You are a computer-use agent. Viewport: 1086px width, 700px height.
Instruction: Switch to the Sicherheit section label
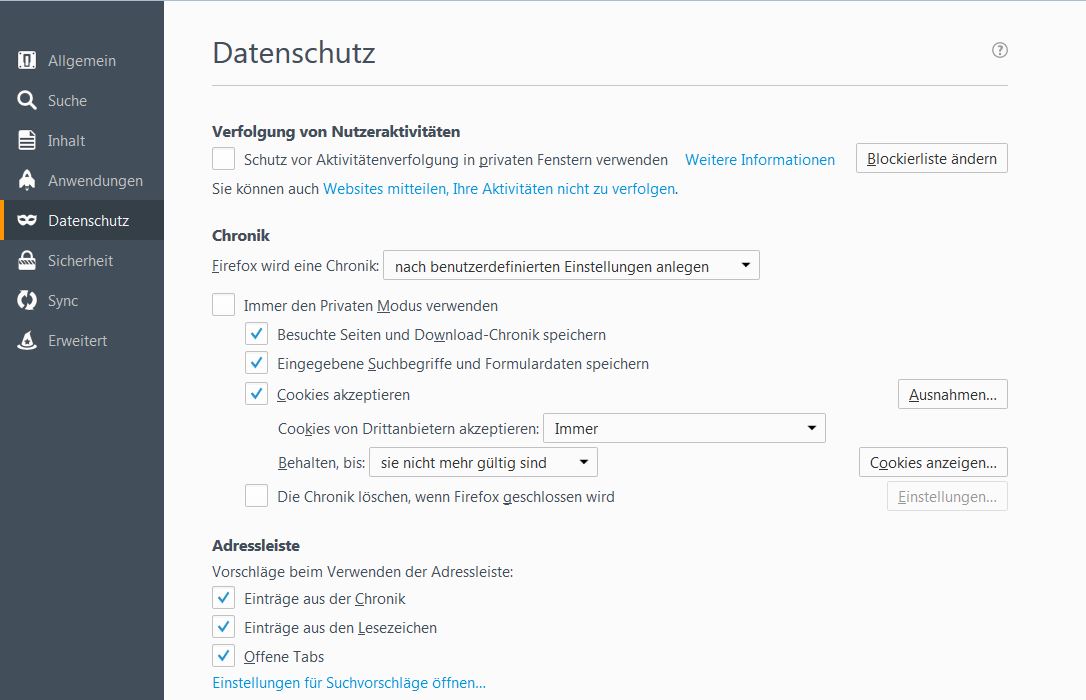(80, 260)
